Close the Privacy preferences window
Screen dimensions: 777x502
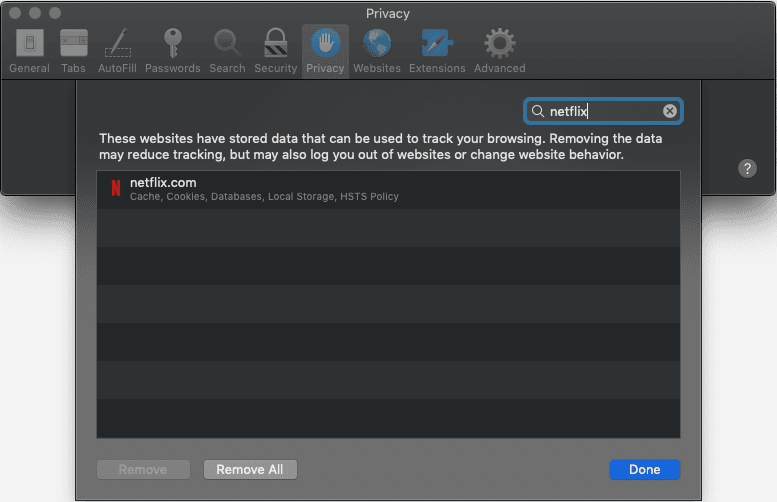click(x=15, y=13)
